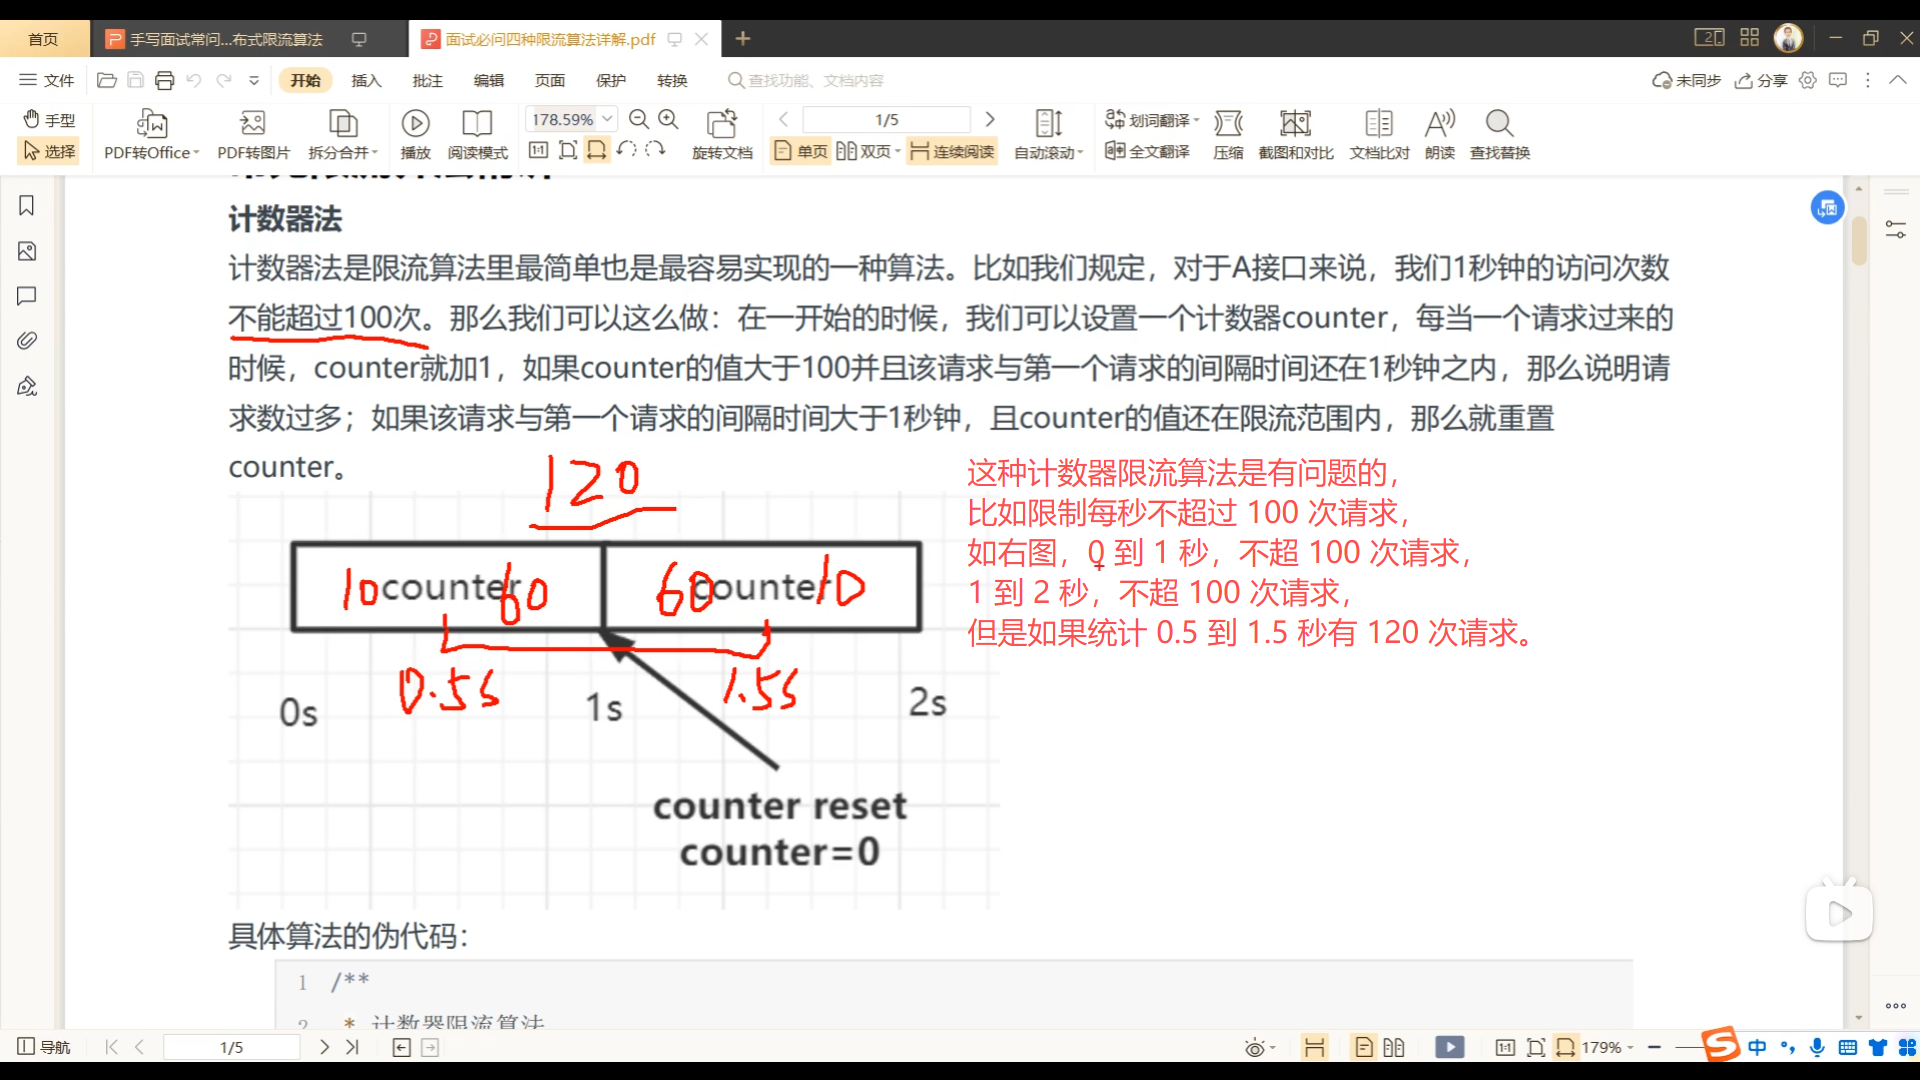
Task: Open the 旋转文档 rotate document tool
Action: point(721,124)
